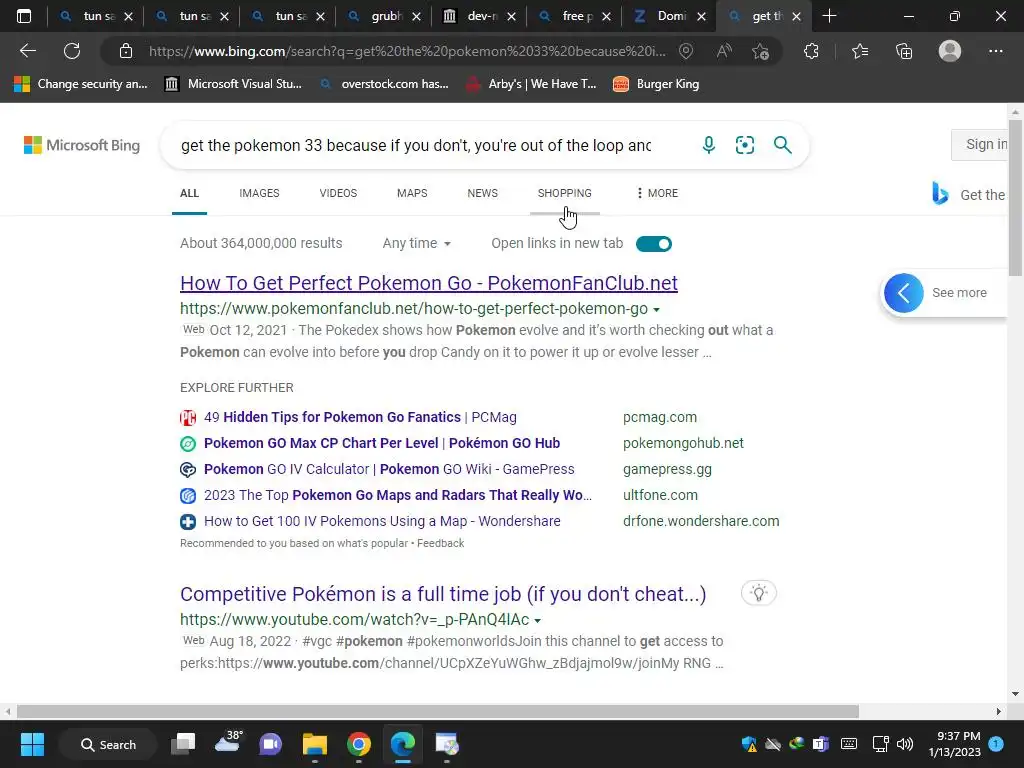
Task: Click the blue See more arrow button
Action: 904,293
